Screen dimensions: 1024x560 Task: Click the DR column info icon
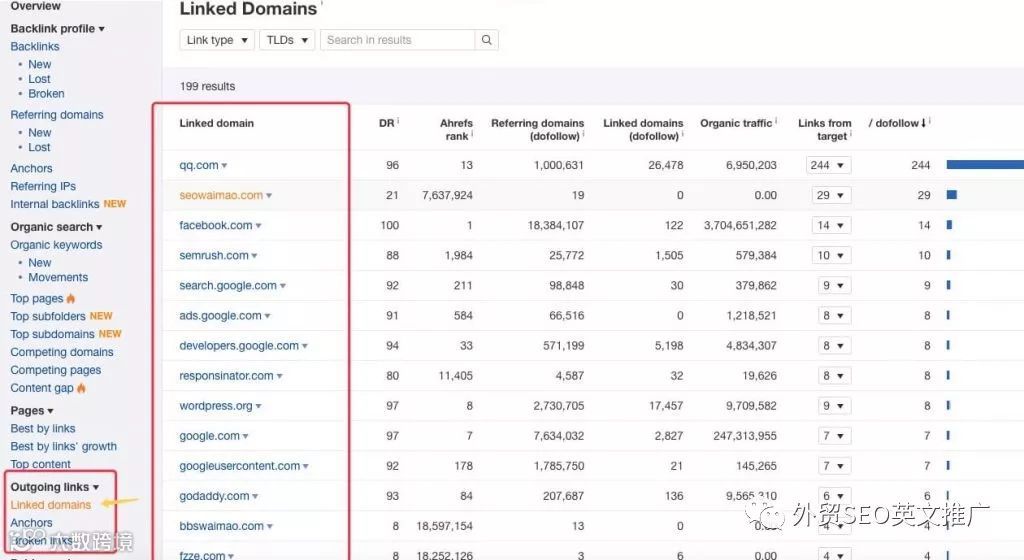[398, 120]
